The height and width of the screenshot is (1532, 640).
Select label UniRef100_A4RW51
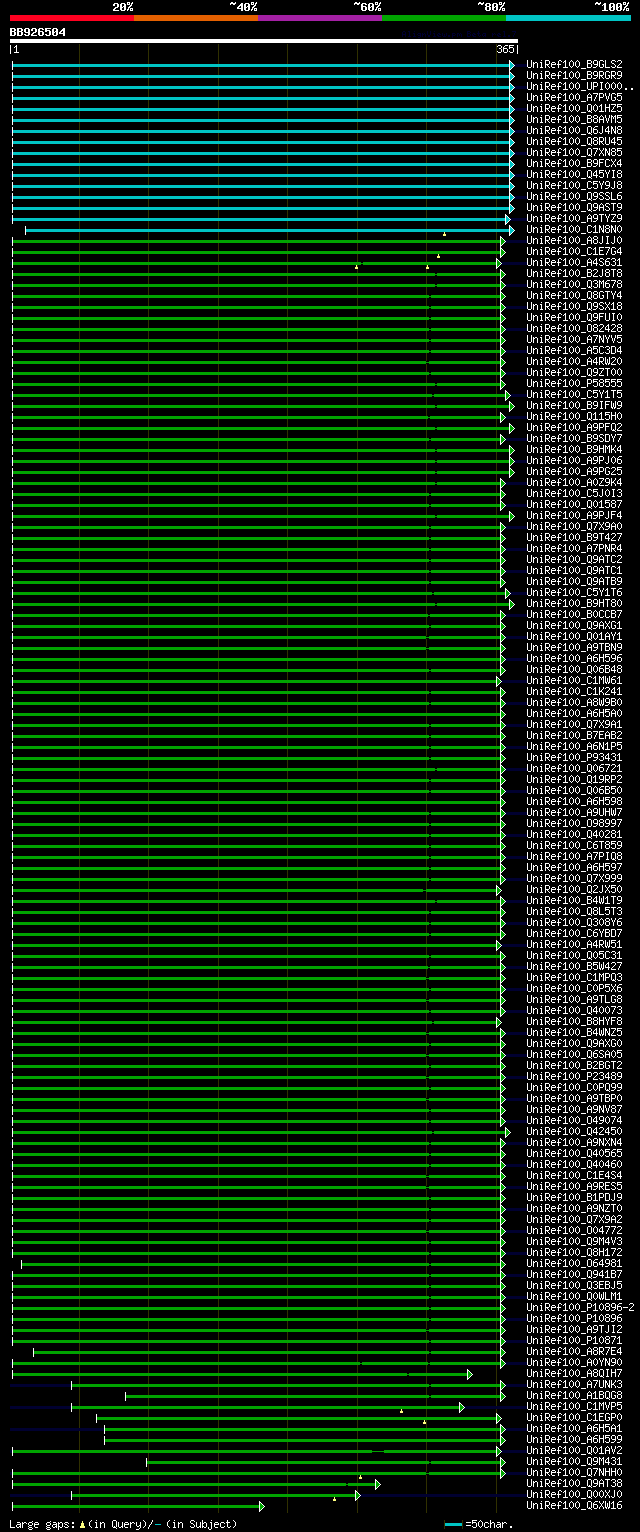coord(574,944)
